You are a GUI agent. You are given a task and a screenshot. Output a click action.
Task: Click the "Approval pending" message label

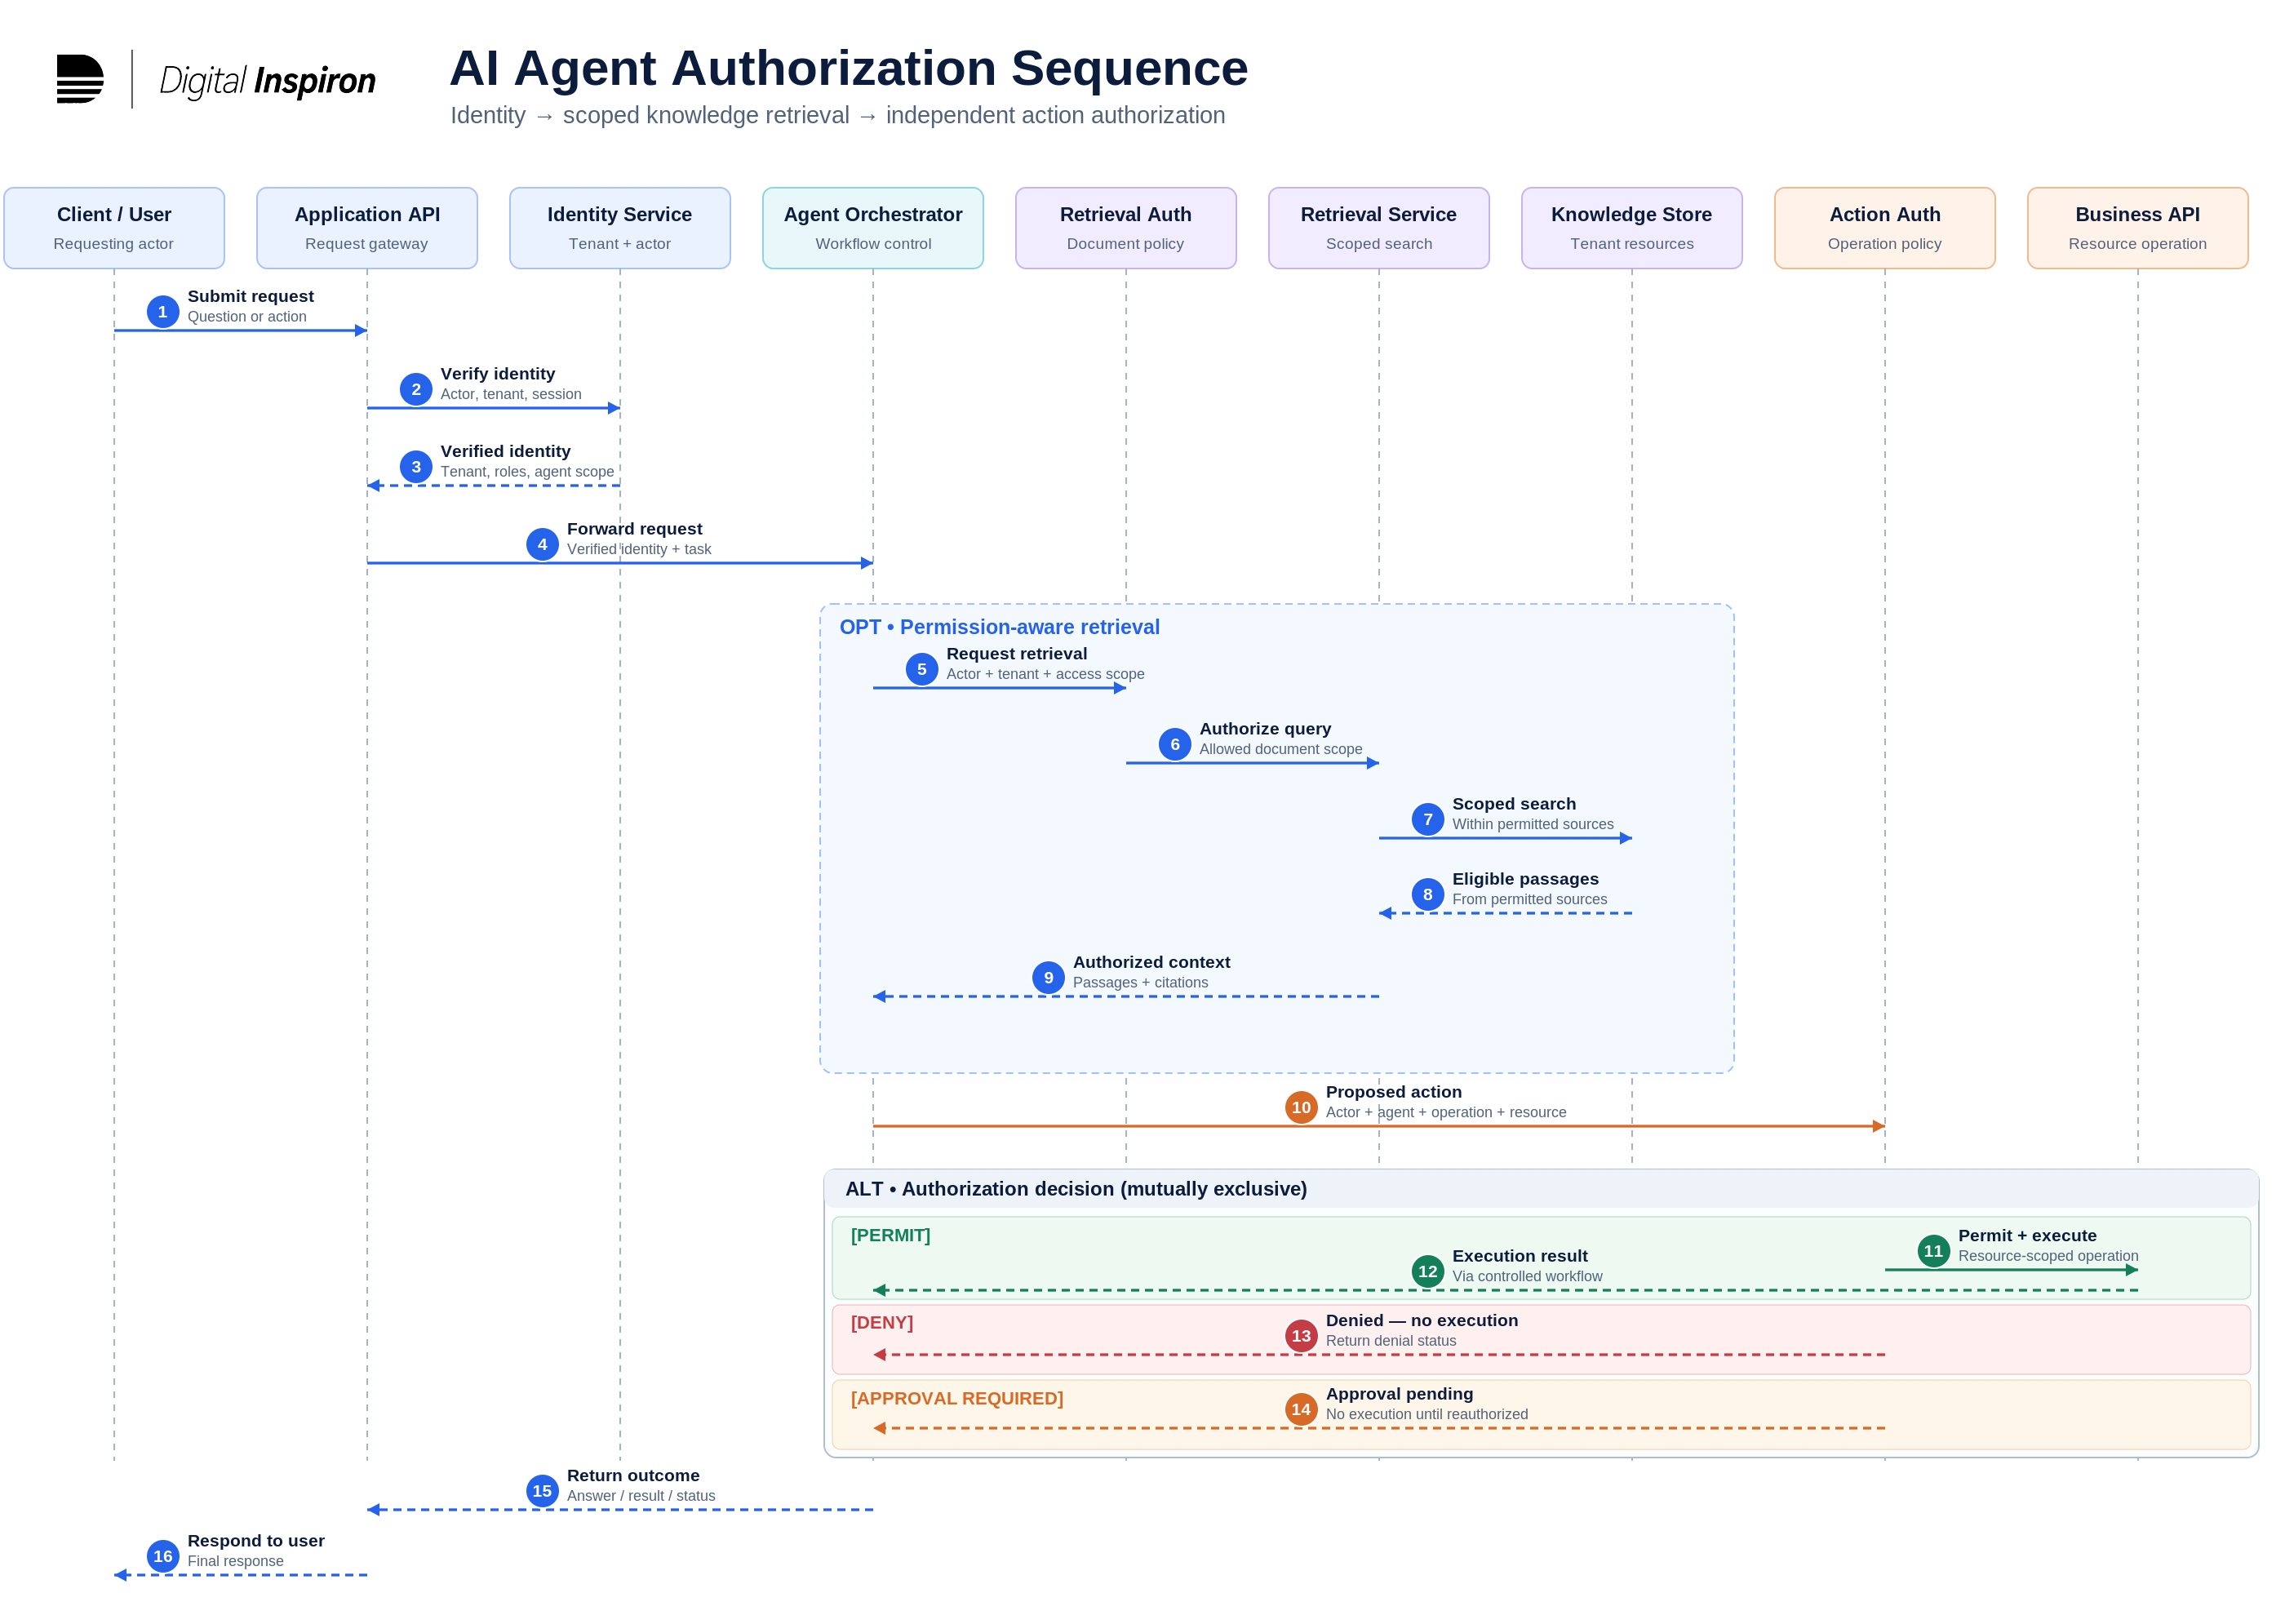pyautogui.click(x=1399, y=1394)
